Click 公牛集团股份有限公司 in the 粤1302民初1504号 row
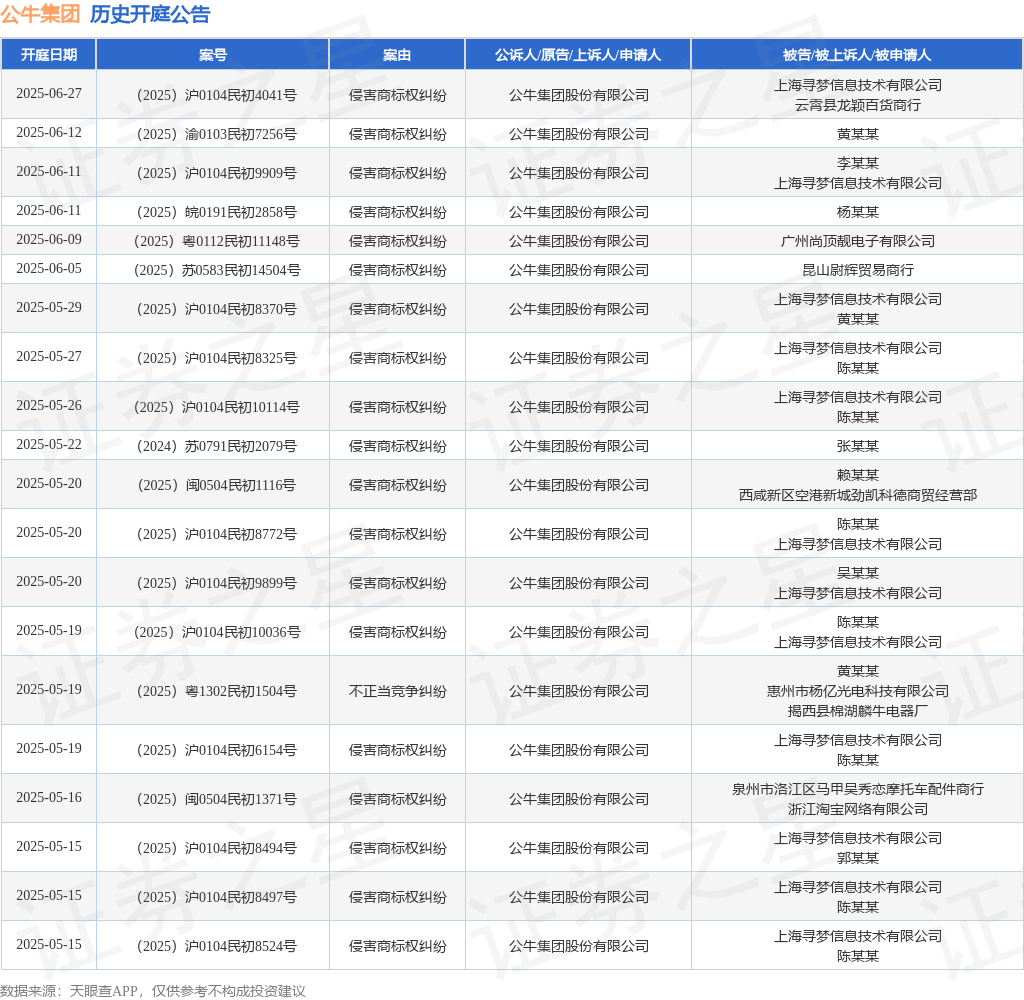This screenshot has width=1024, height=1000. [x=579, y=692]
